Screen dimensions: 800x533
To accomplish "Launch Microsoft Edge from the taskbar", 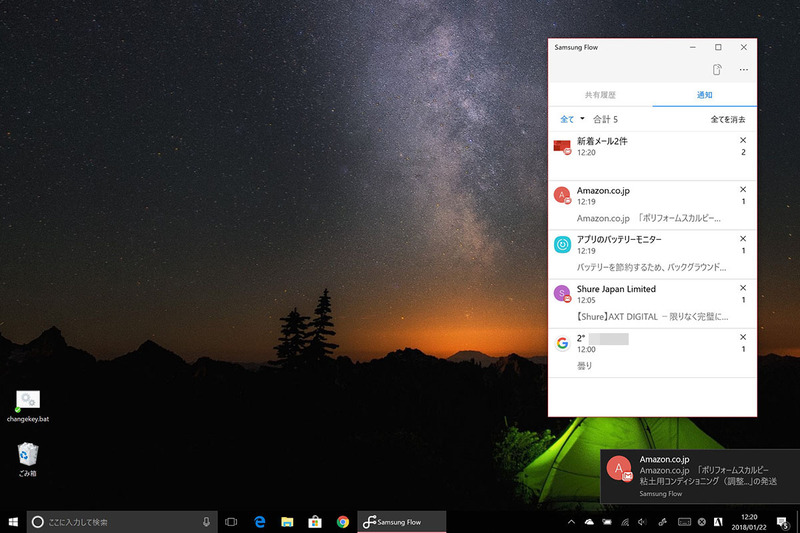I will pyautogui.click(x=260, y=522).
